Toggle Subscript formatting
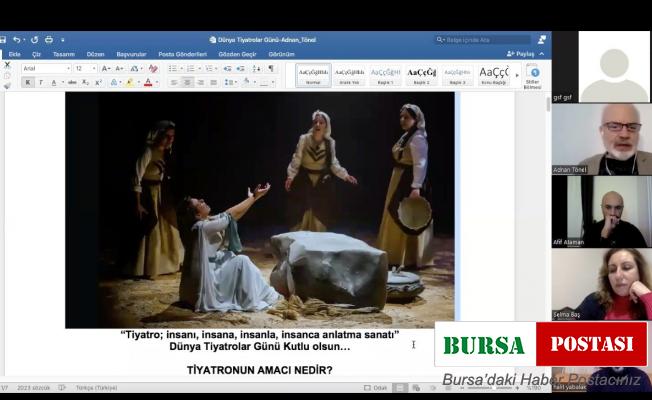The width and height of the screenshot is (652, 400). coord(85,82)
